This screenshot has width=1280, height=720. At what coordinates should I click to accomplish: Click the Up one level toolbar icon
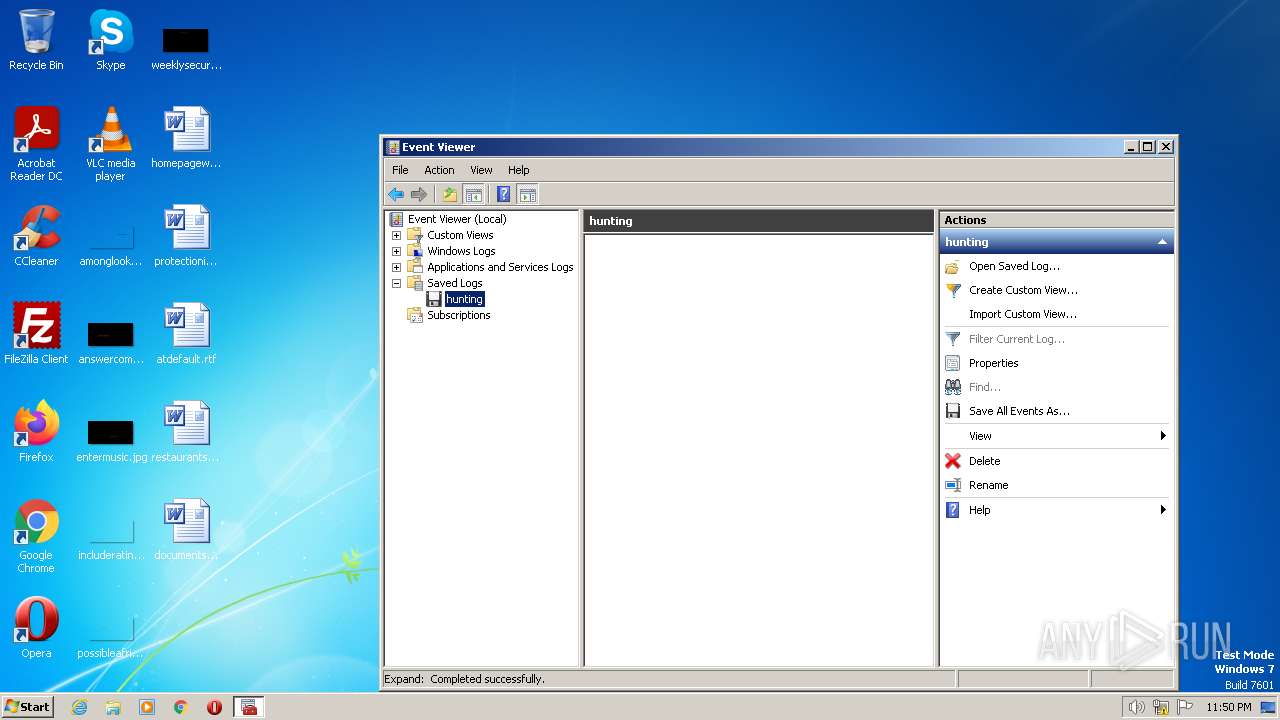coord(450,194)
